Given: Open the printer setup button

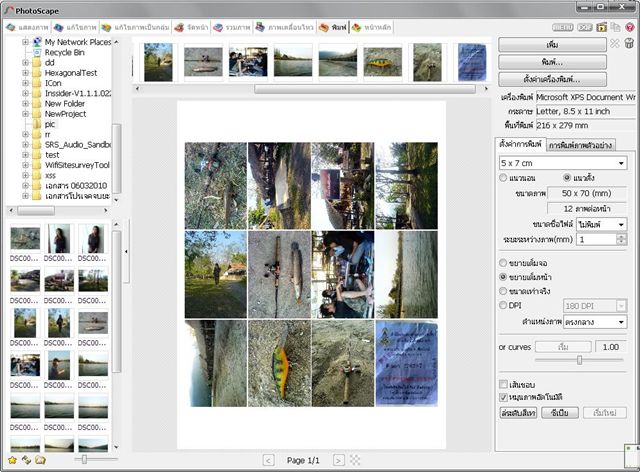Looking at the screenshot, I should (x=552, y=79).
